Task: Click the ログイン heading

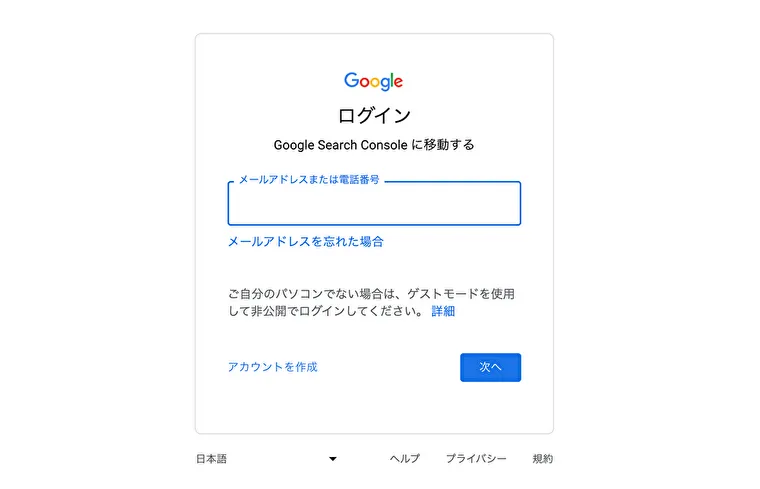Action: pos(374,115)
